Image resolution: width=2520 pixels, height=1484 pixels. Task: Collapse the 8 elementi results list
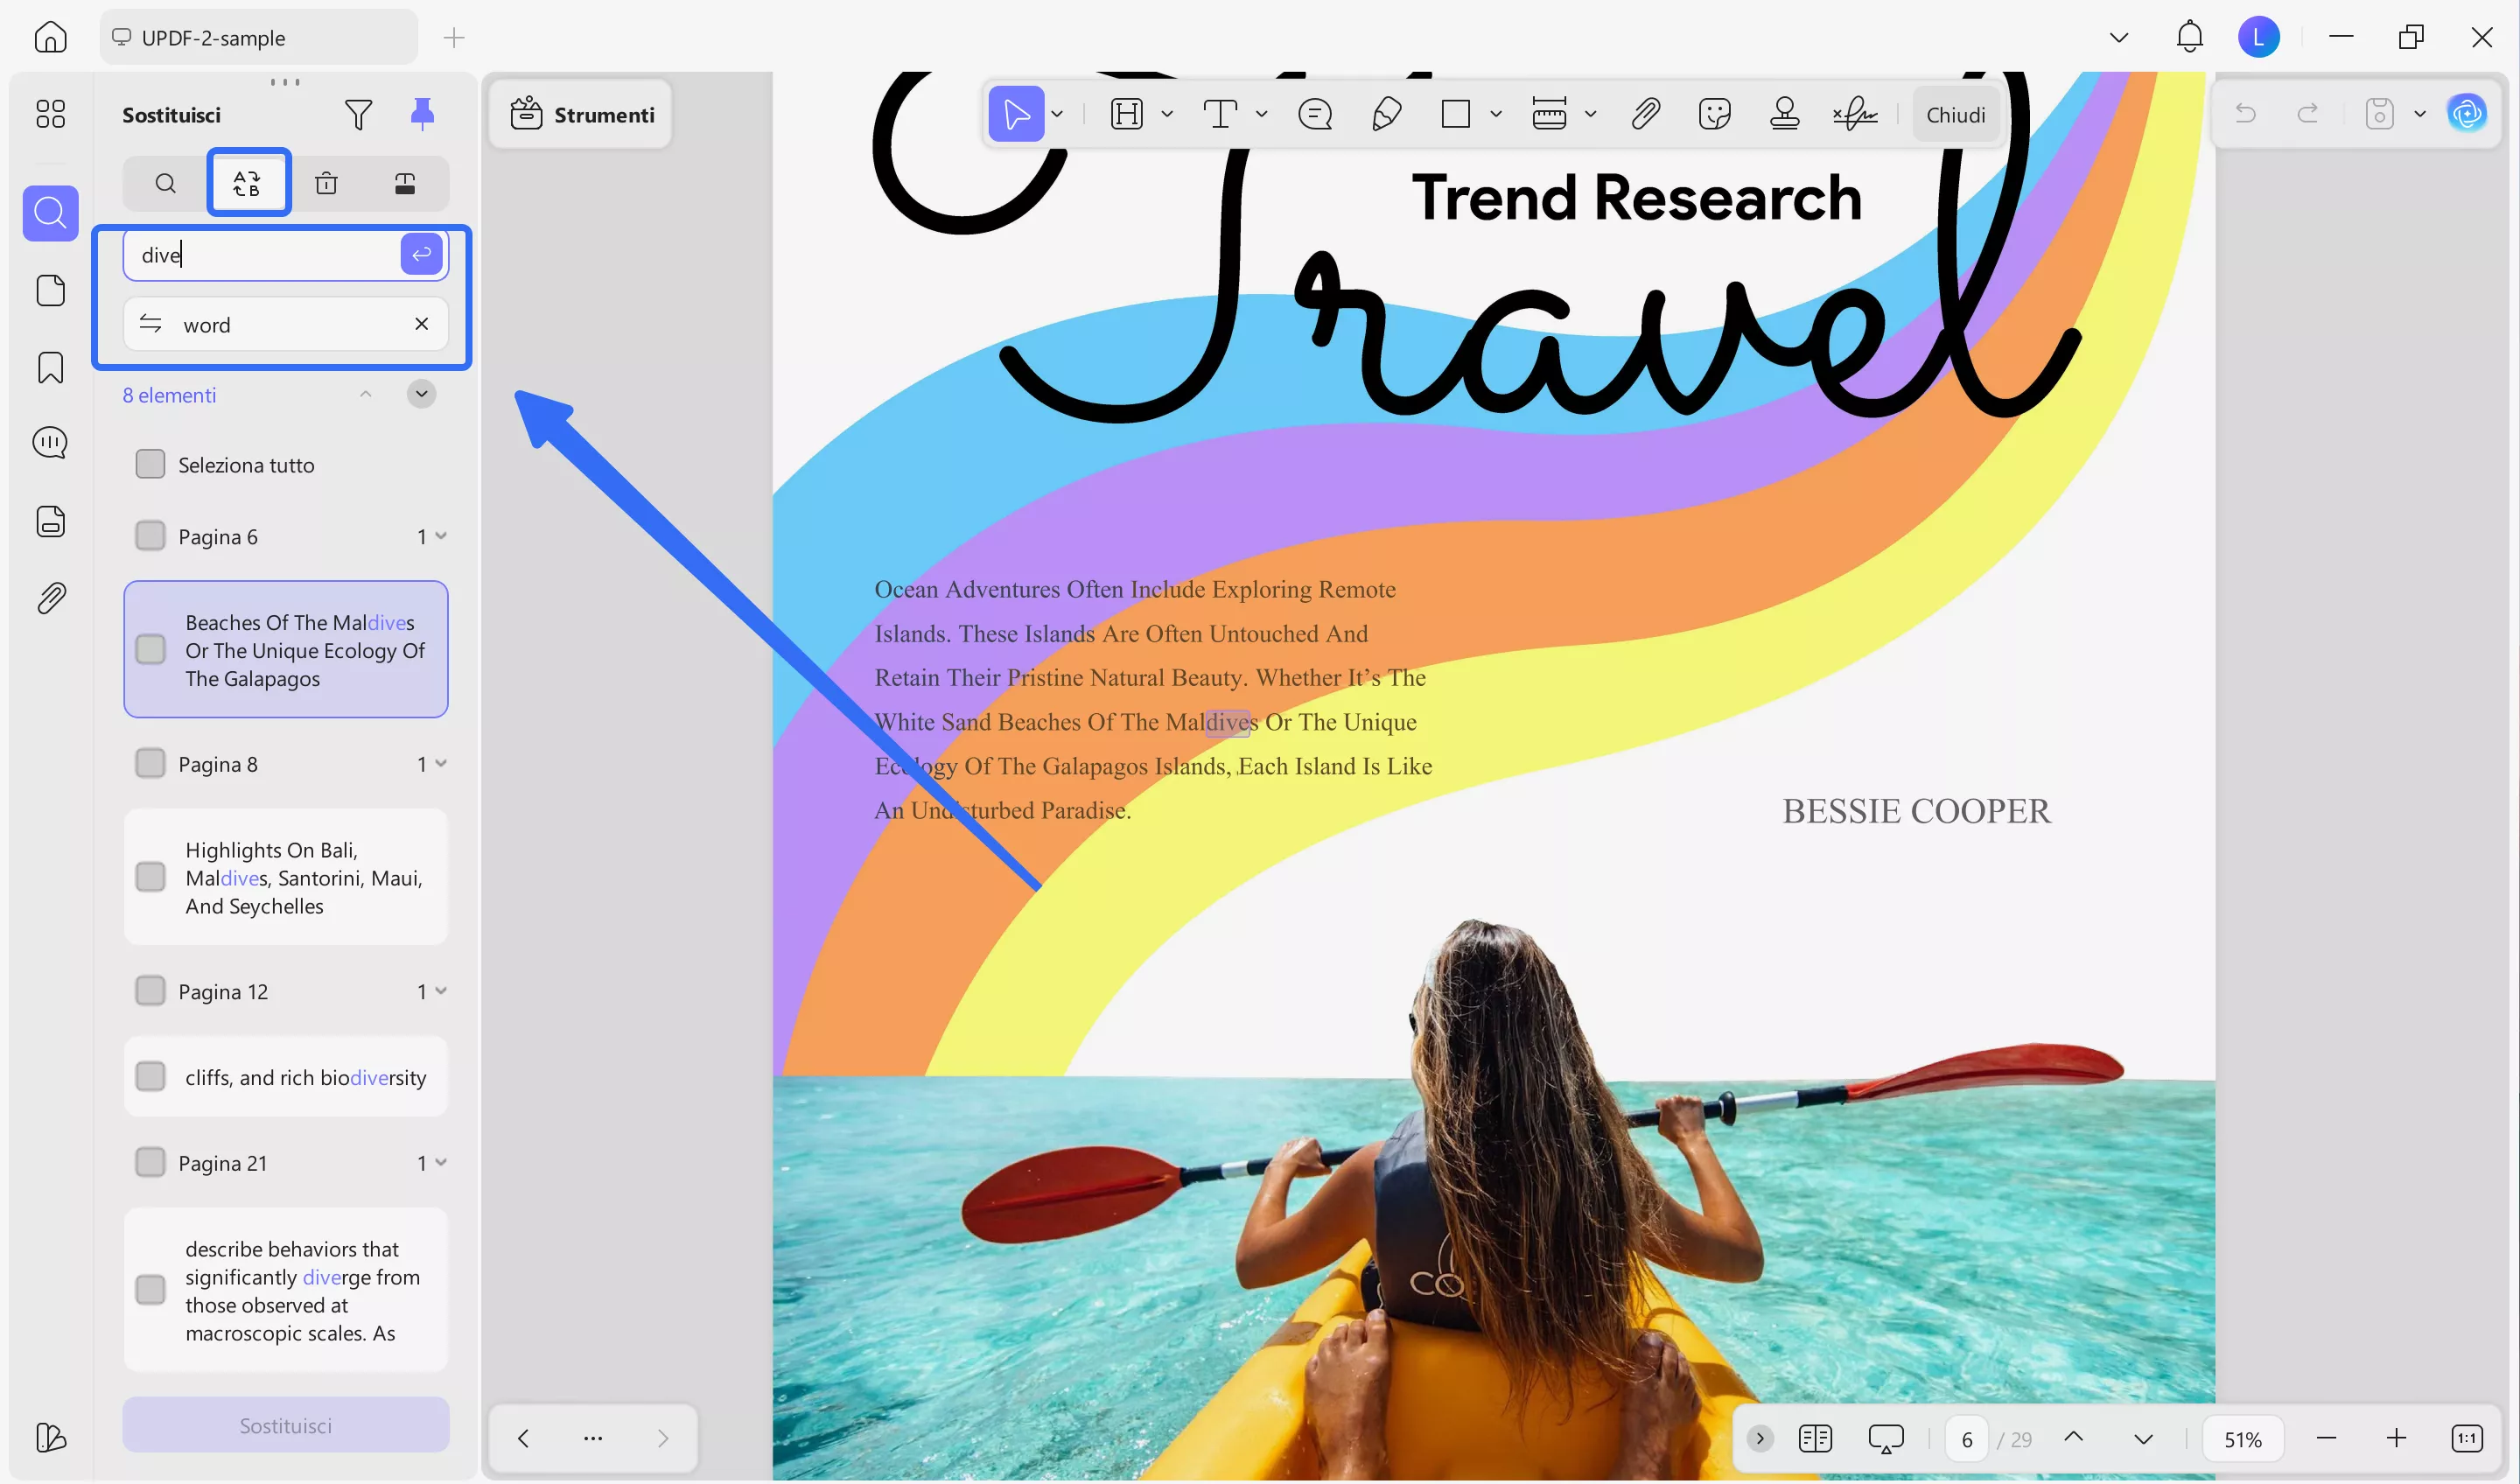tap(366, 394)
